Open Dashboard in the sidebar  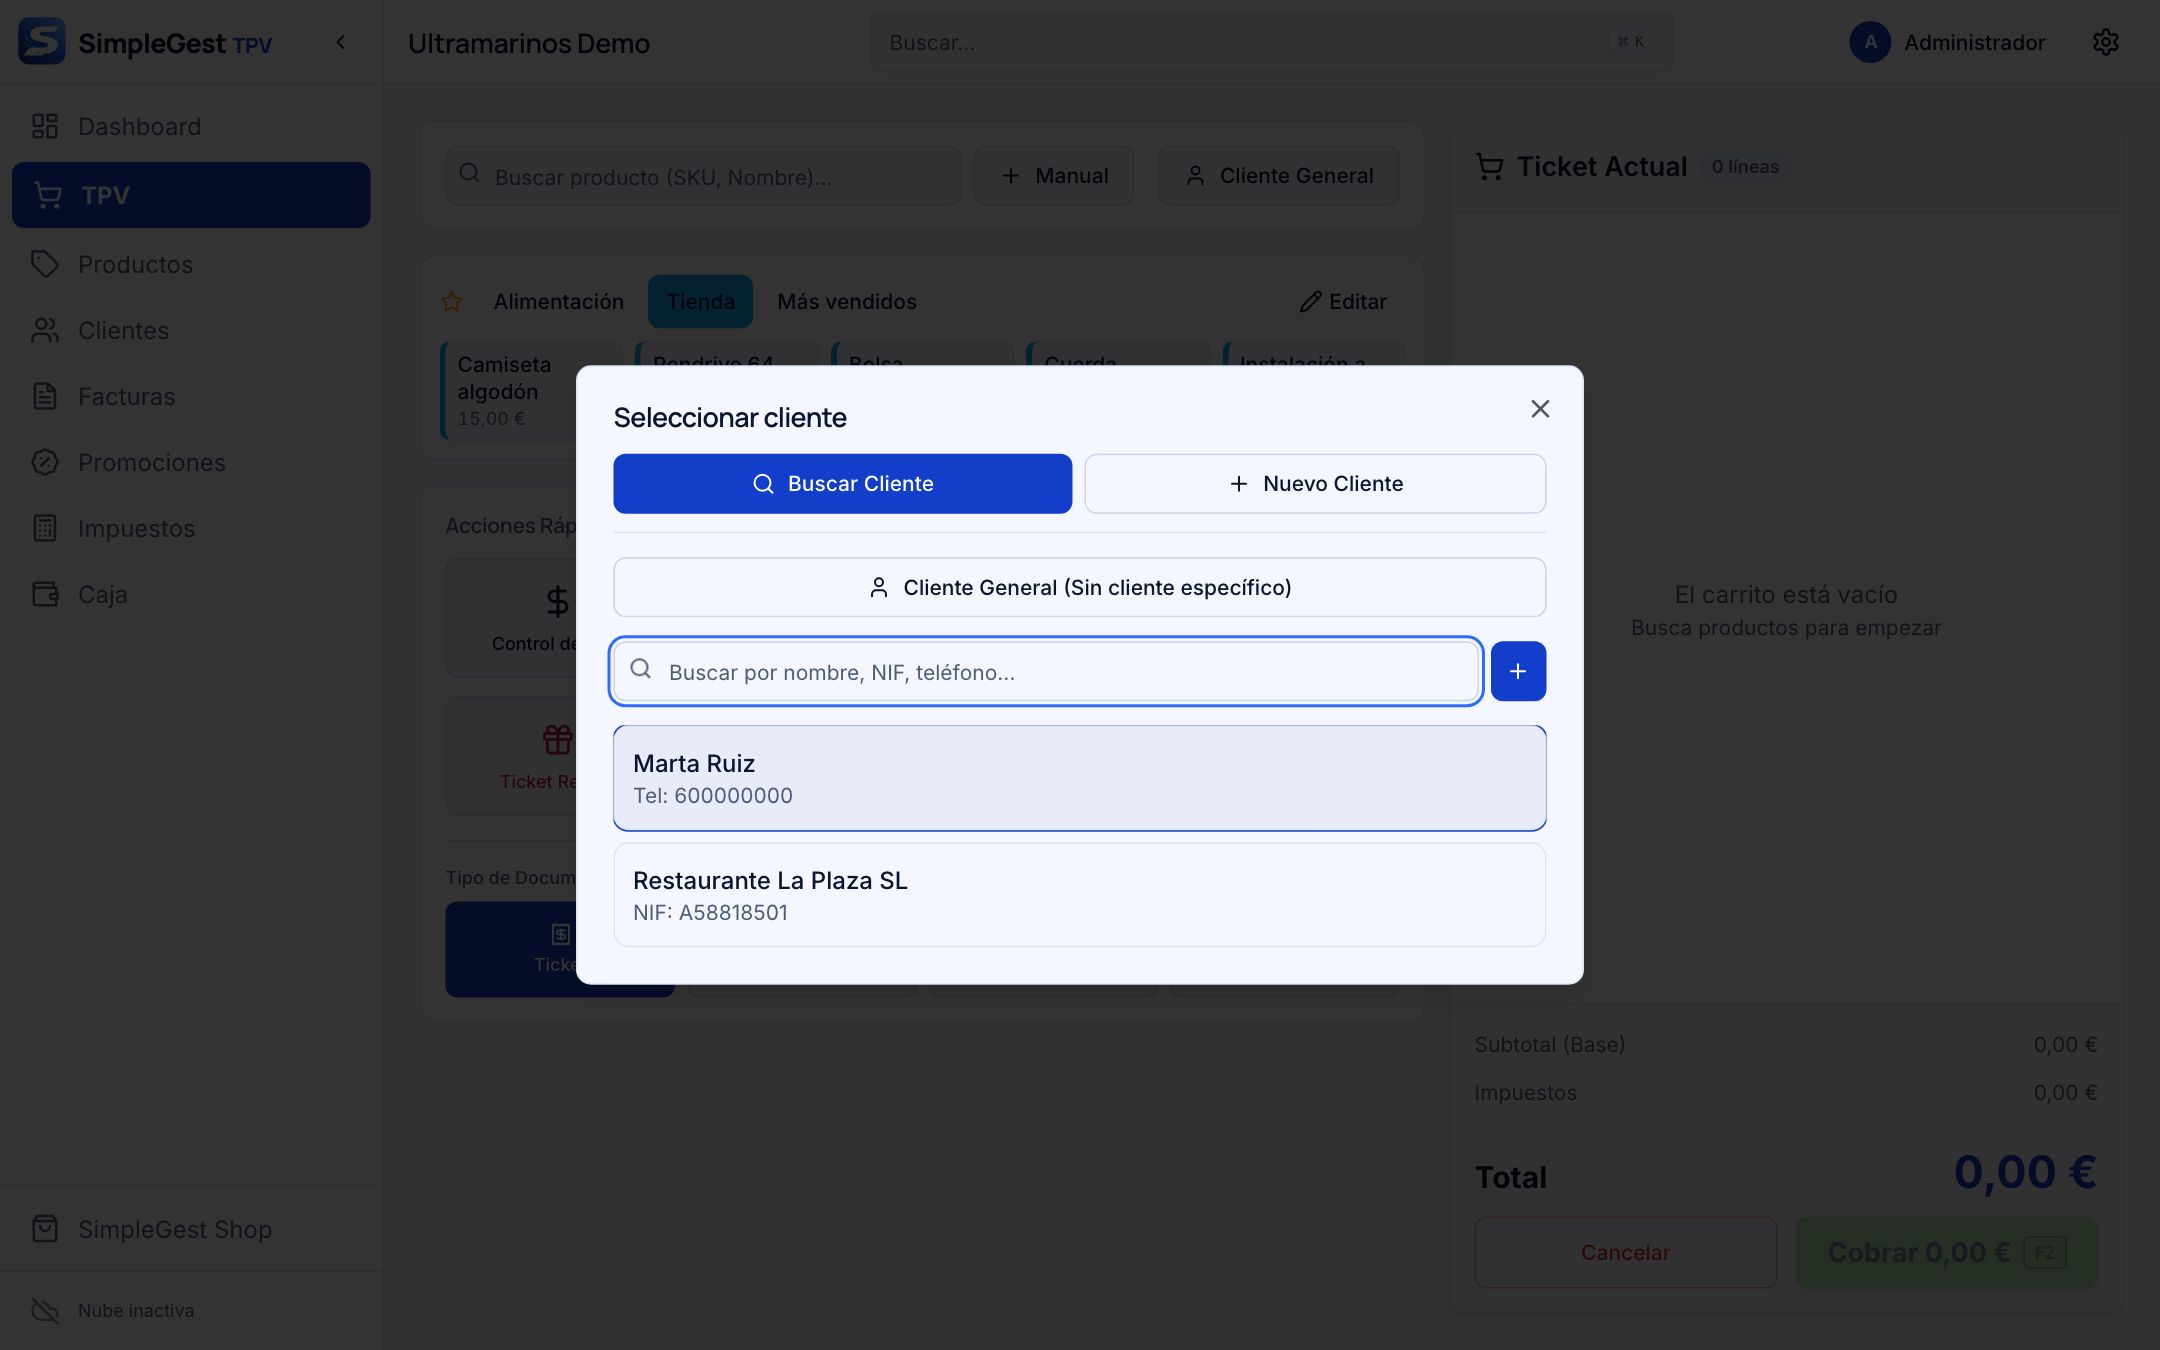coord(191,127)
